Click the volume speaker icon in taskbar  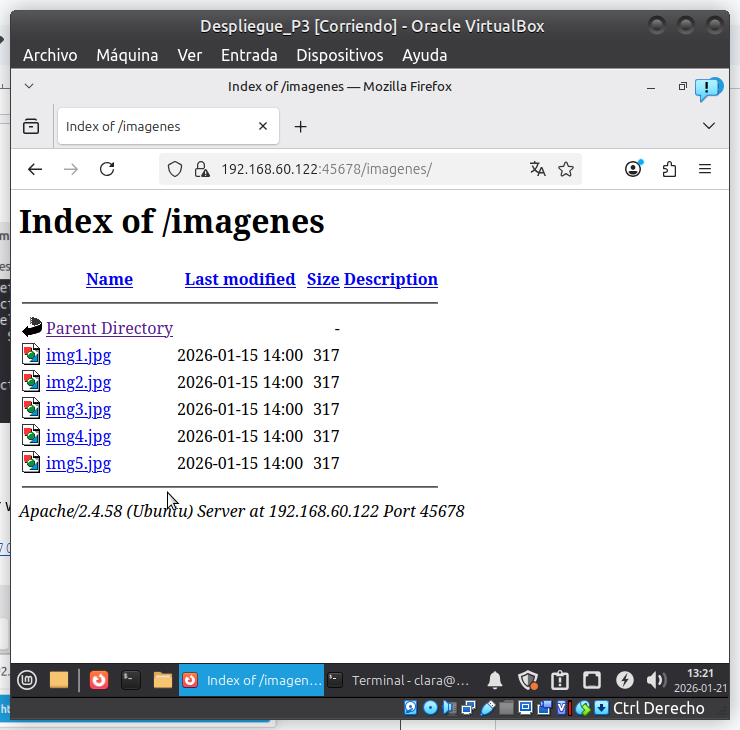click(x=656, y=680)
